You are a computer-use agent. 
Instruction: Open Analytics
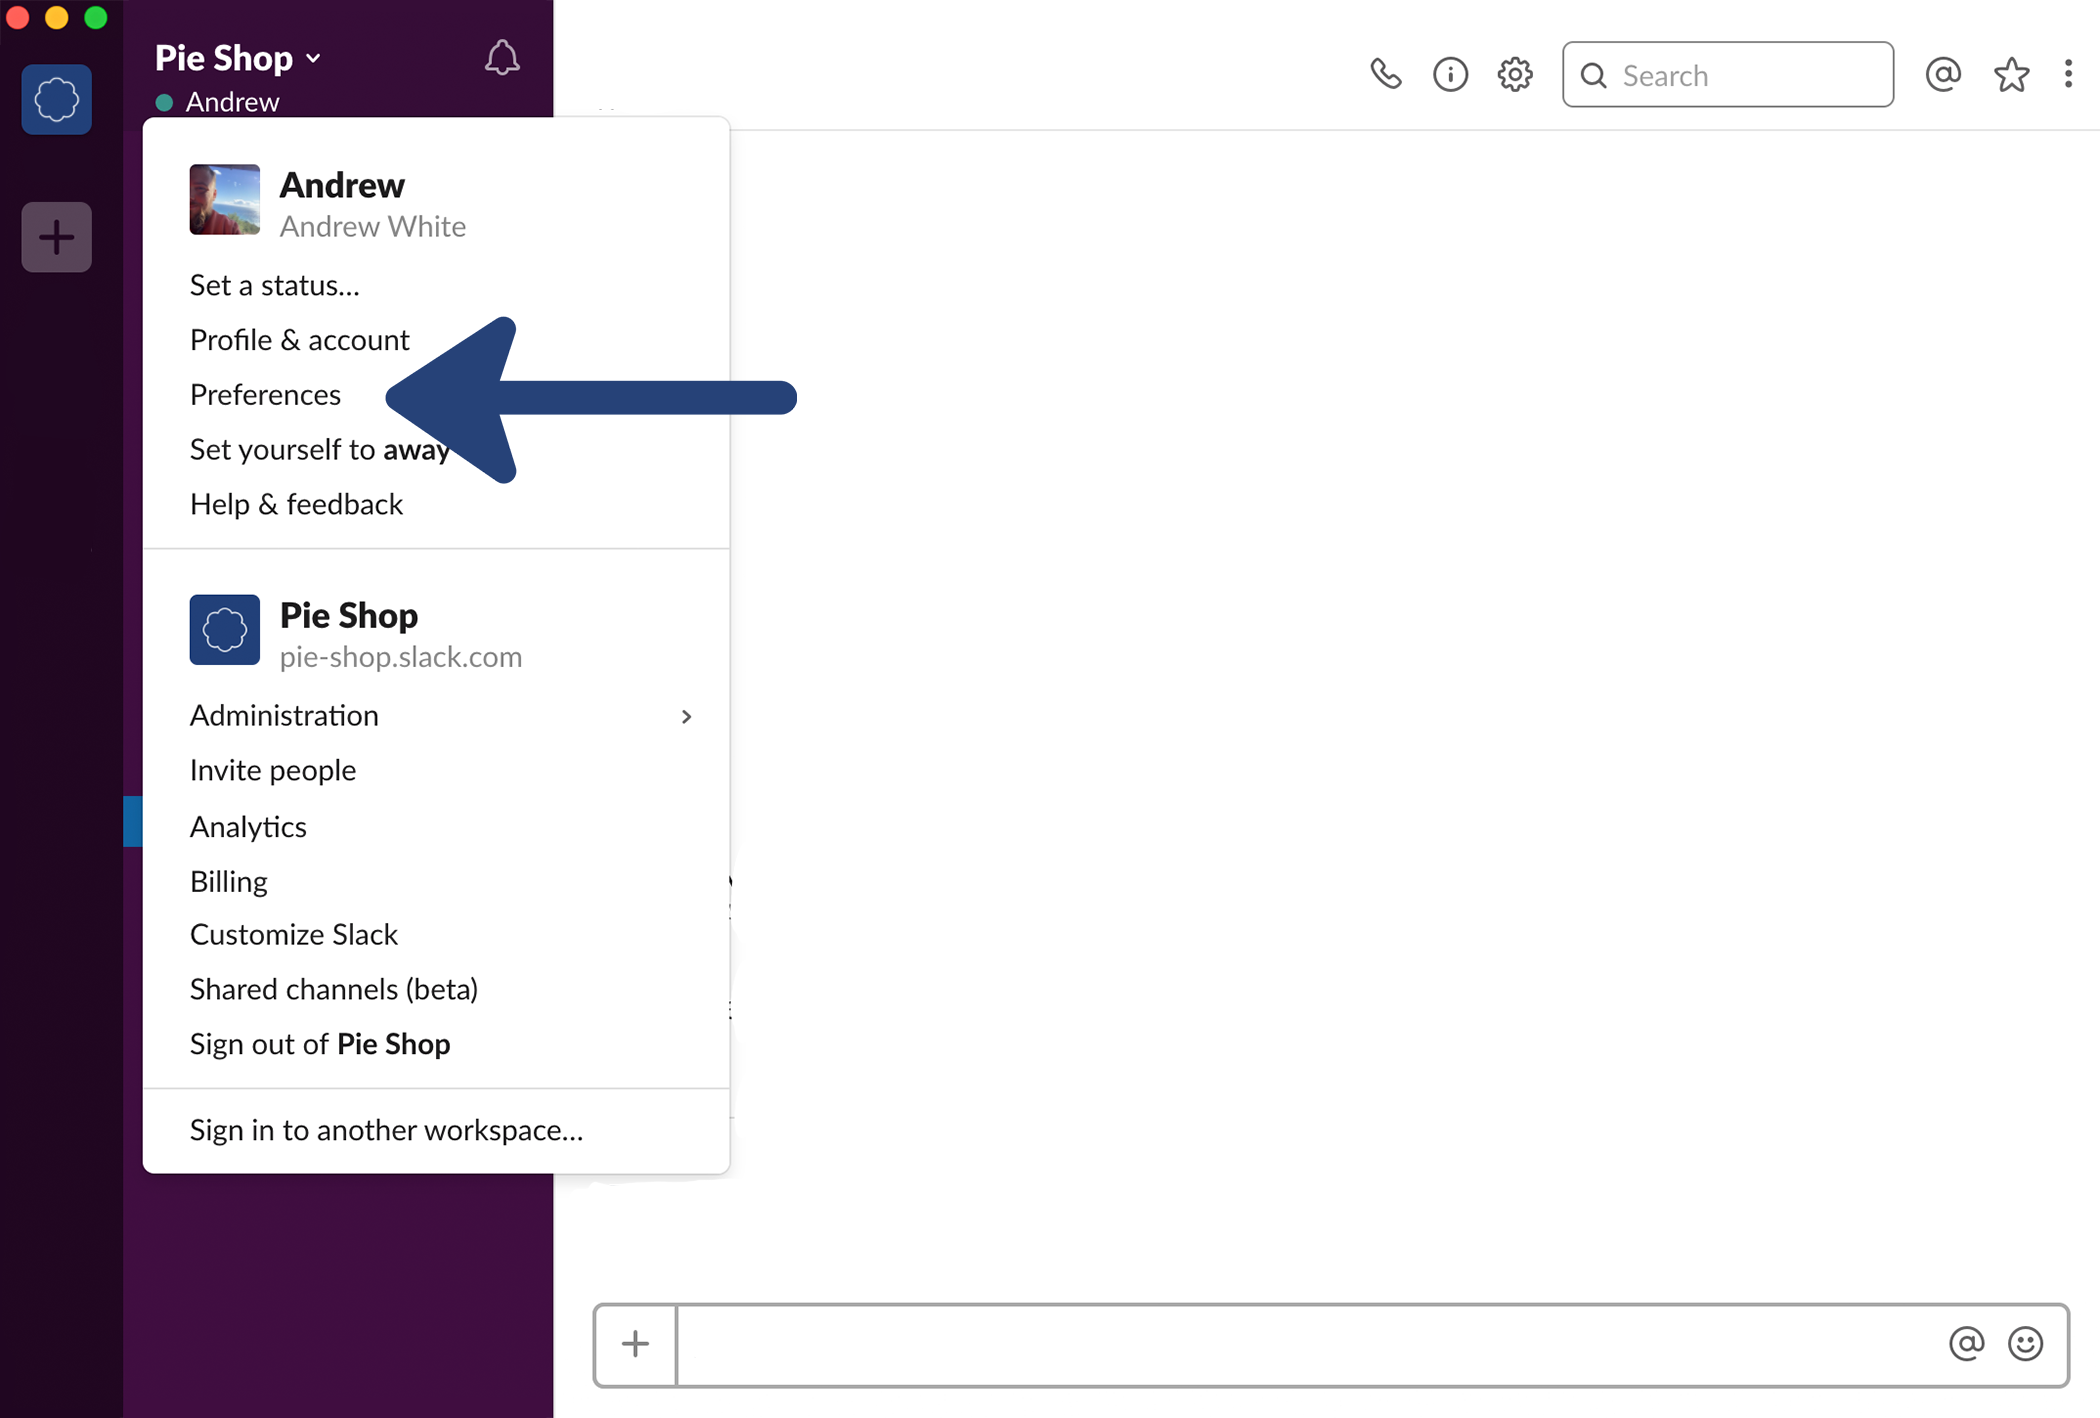coord(248,827)
